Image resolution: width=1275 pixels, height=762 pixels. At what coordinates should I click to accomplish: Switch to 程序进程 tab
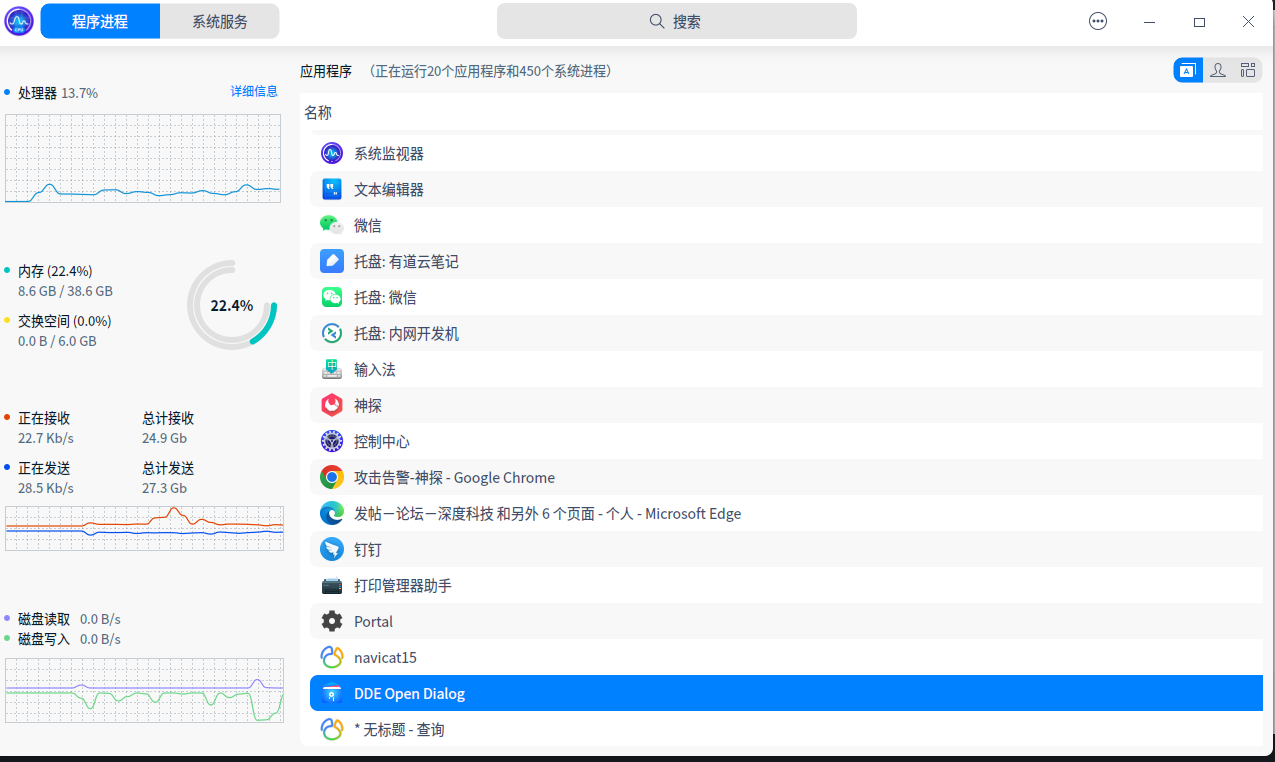pos(100,21)
